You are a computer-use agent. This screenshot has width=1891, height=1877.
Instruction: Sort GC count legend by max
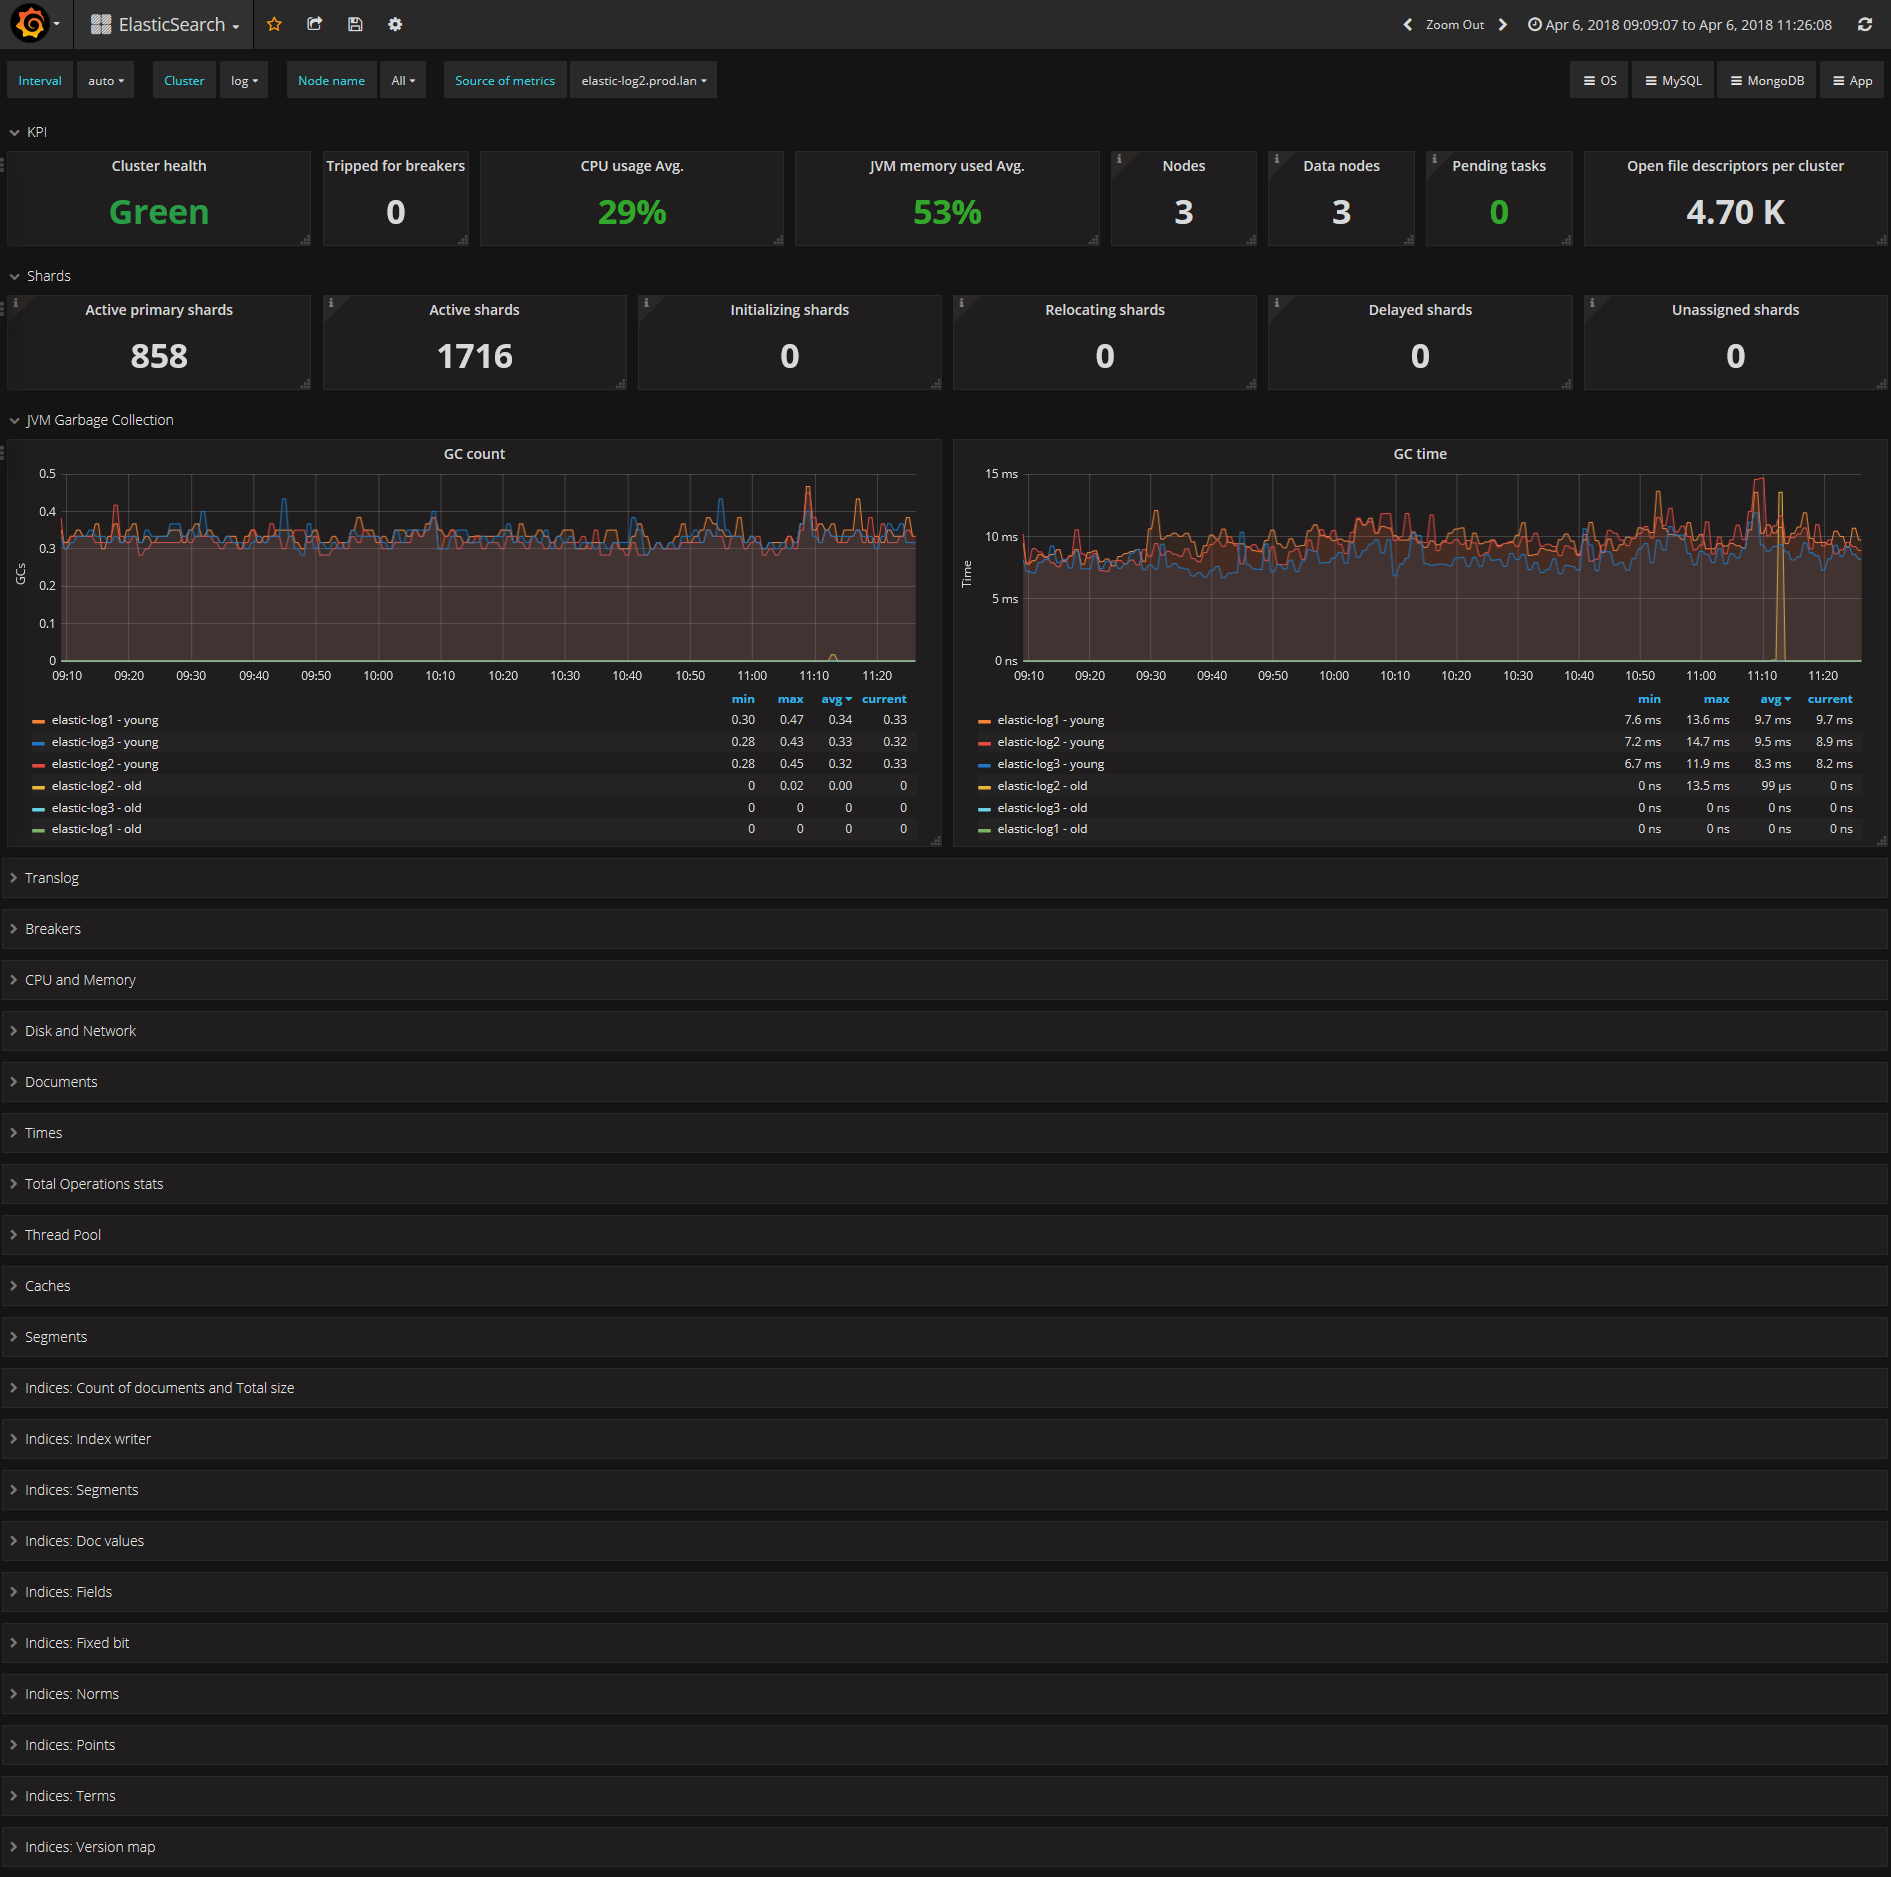point(790,699)
